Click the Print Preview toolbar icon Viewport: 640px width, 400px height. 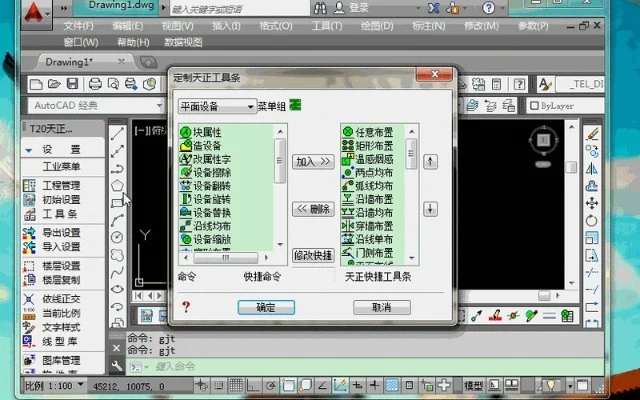(113, 84)
